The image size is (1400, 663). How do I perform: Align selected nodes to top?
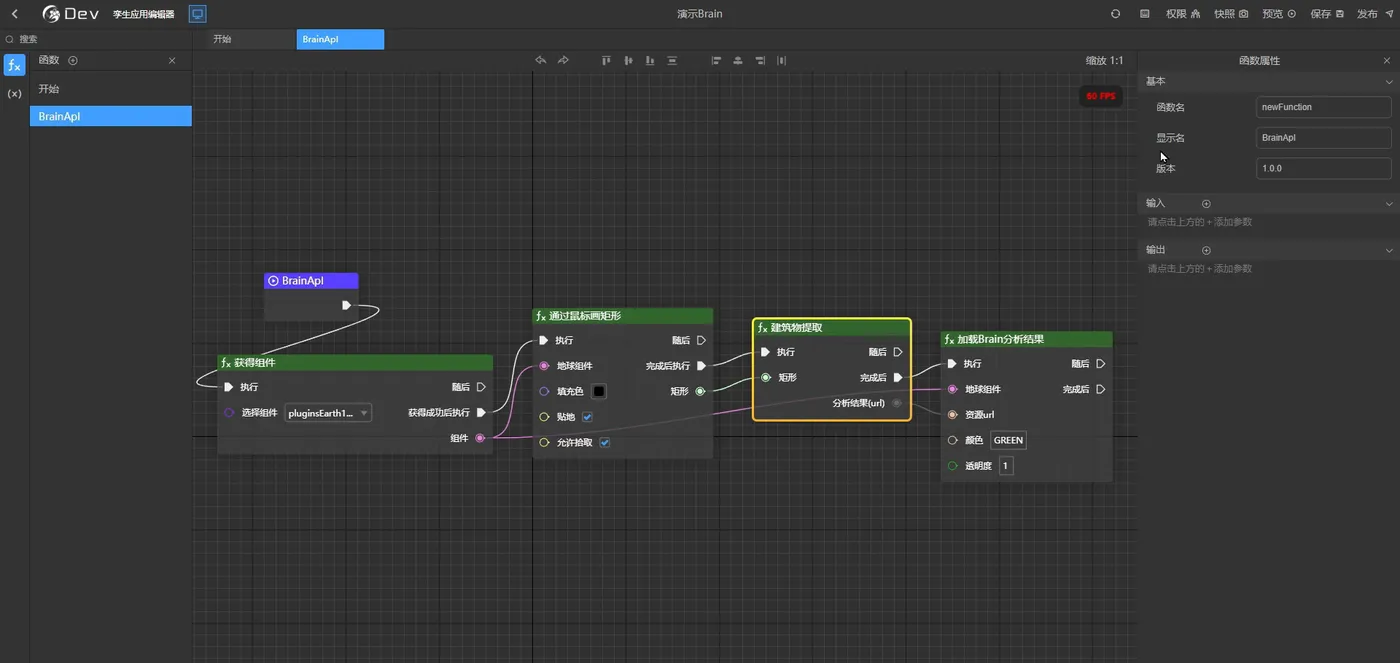click(606, 61)
